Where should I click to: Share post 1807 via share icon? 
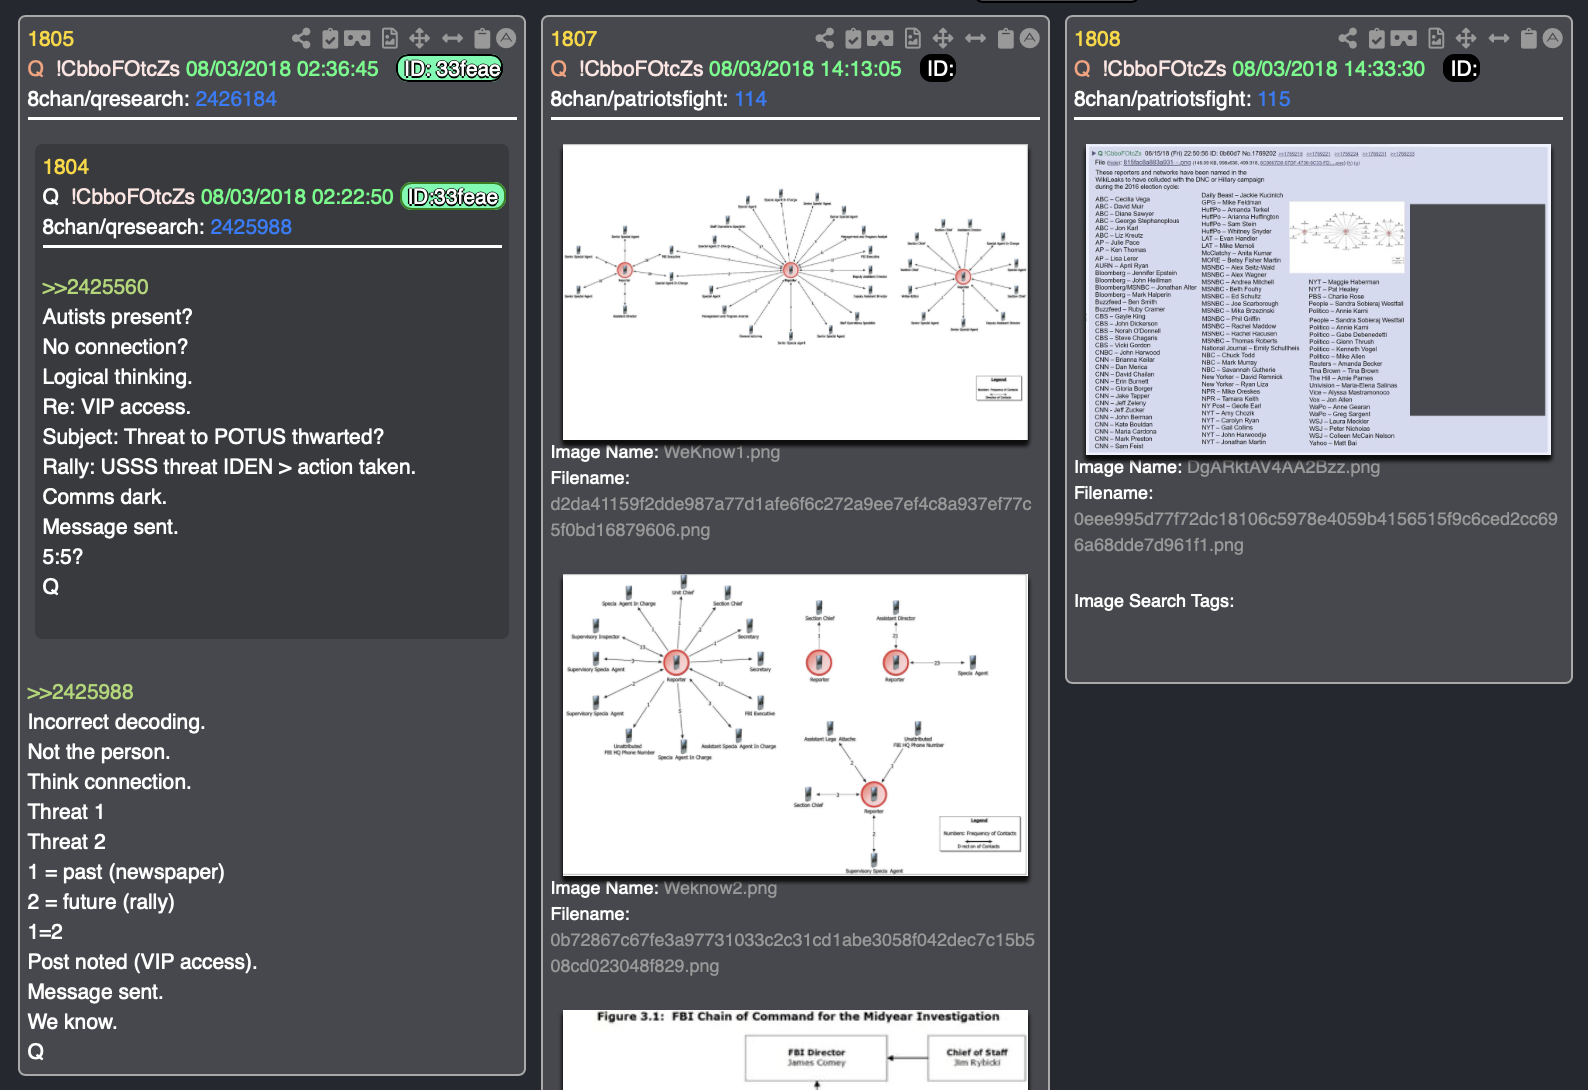tap(824, 38)
